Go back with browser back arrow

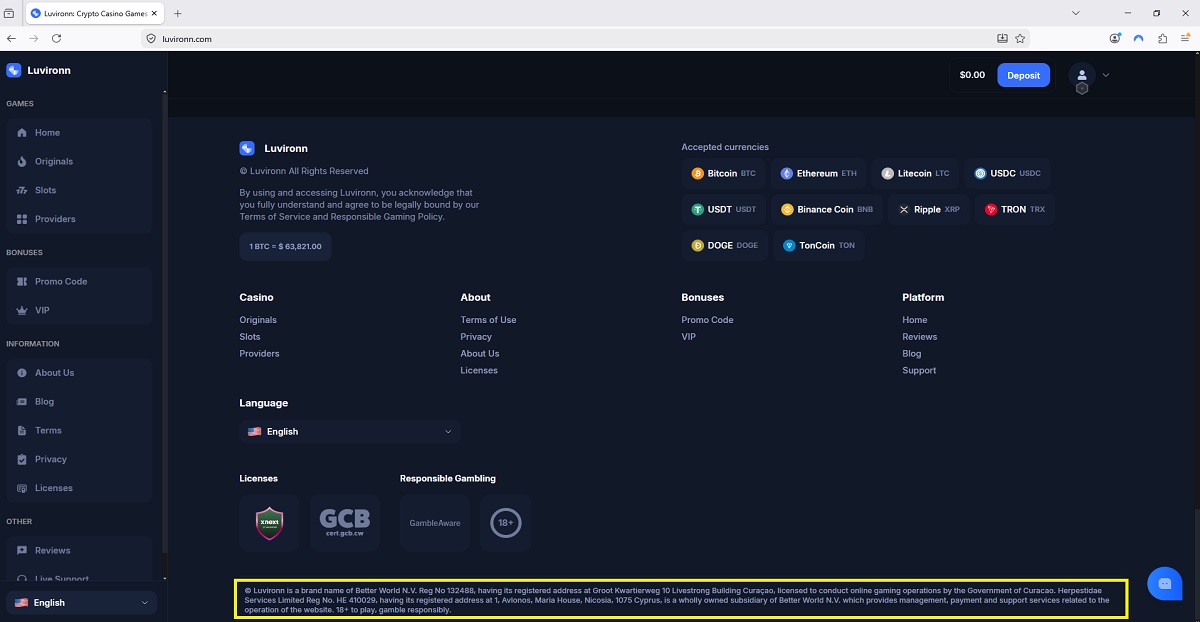[11, 38]
